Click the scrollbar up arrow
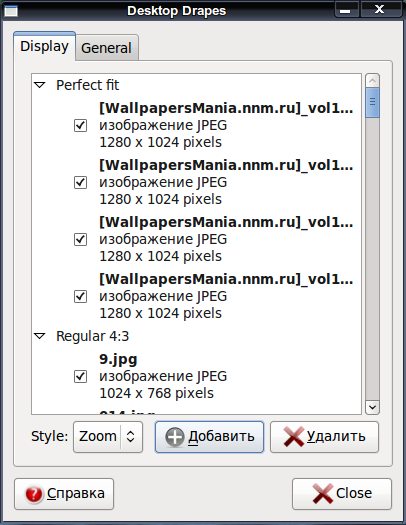 372,81
